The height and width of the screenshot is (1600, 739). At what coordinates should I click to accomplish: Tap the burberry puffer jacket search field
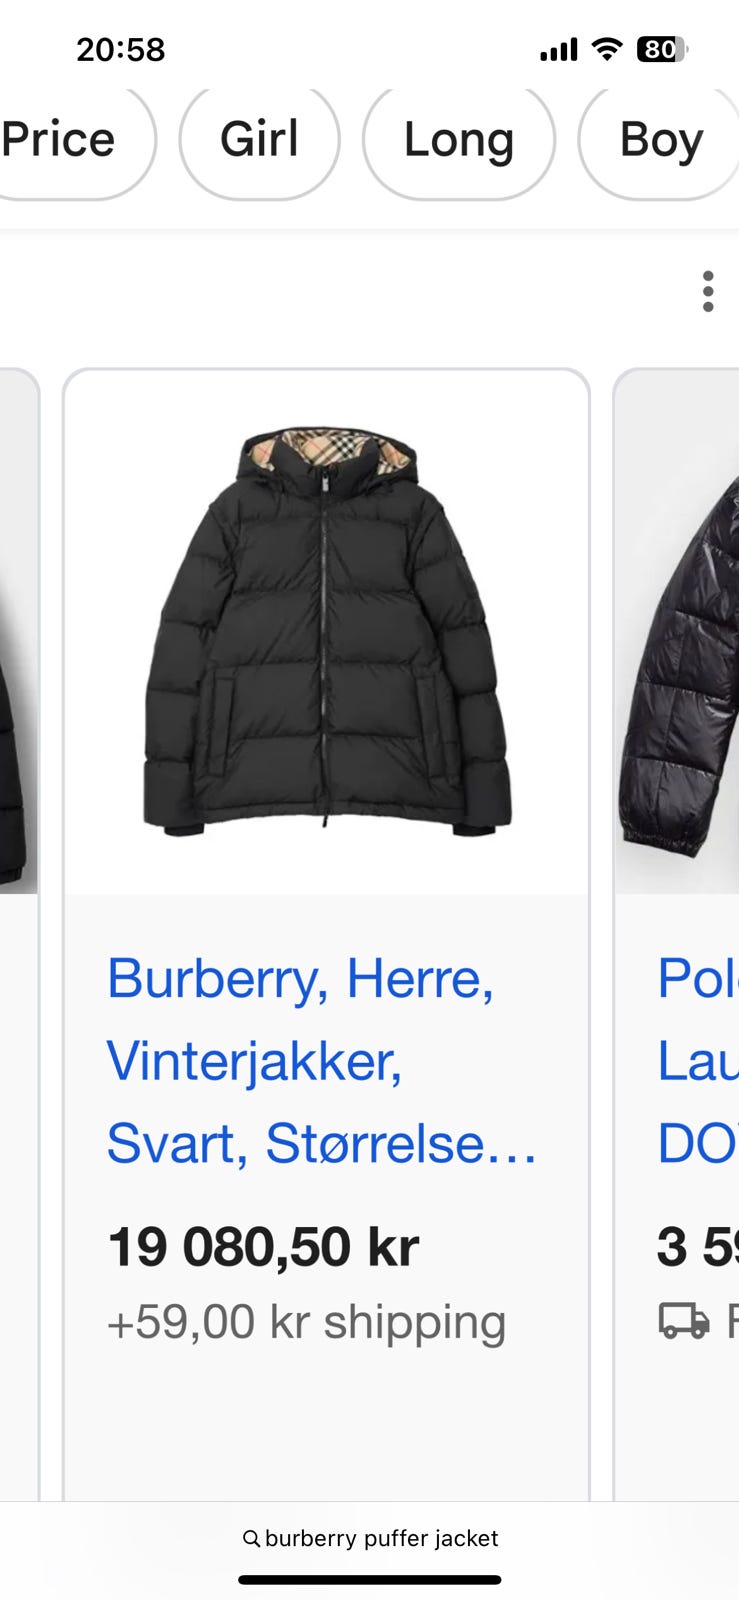tap(370, 1538)
